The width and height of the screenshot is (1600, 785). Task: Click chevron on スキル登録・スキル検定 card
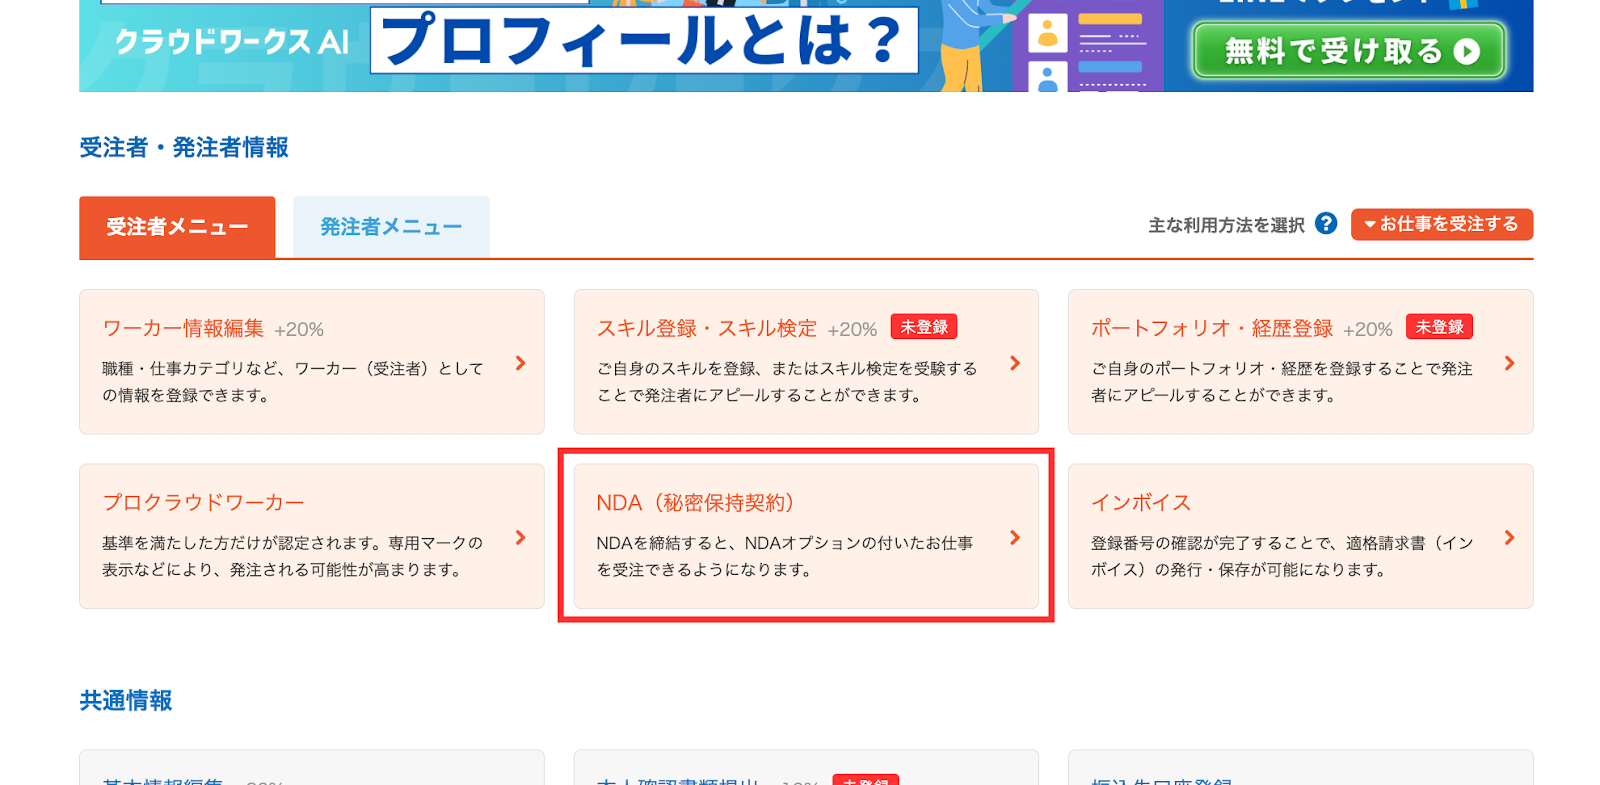1015,363
